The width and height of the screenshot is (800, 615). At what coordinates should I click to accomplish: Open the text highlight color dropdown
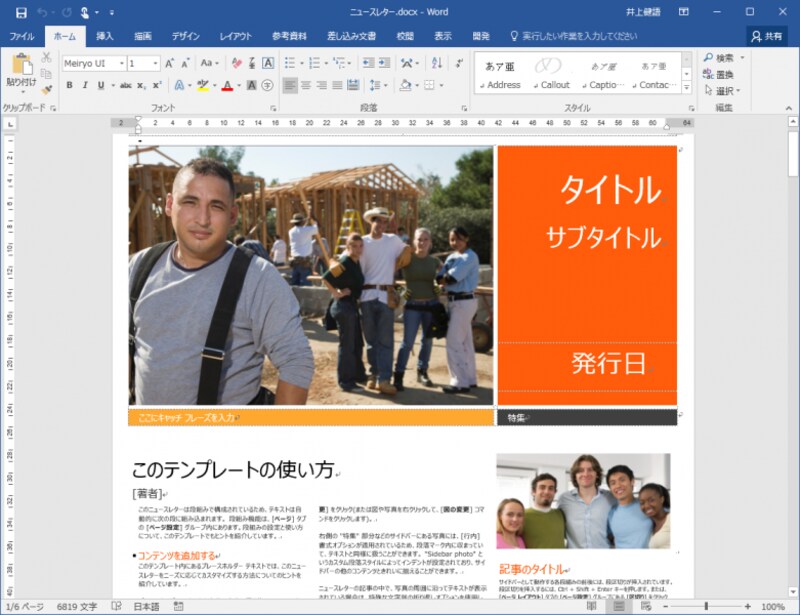pyautogui.click(x=215, y=84)
